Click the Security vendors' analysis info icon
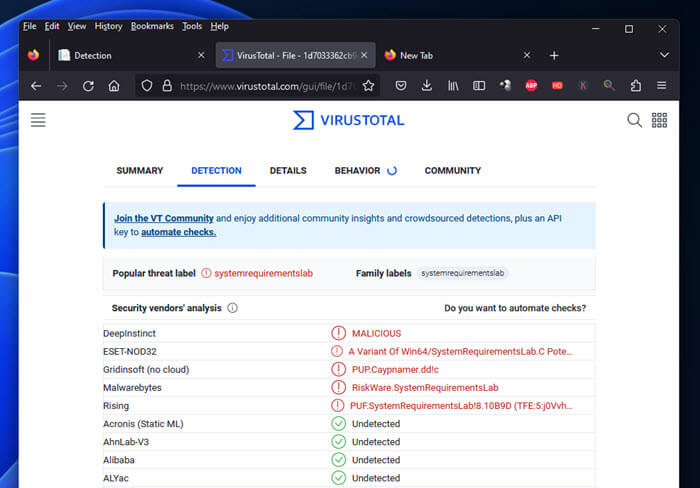 pos(233,308)
